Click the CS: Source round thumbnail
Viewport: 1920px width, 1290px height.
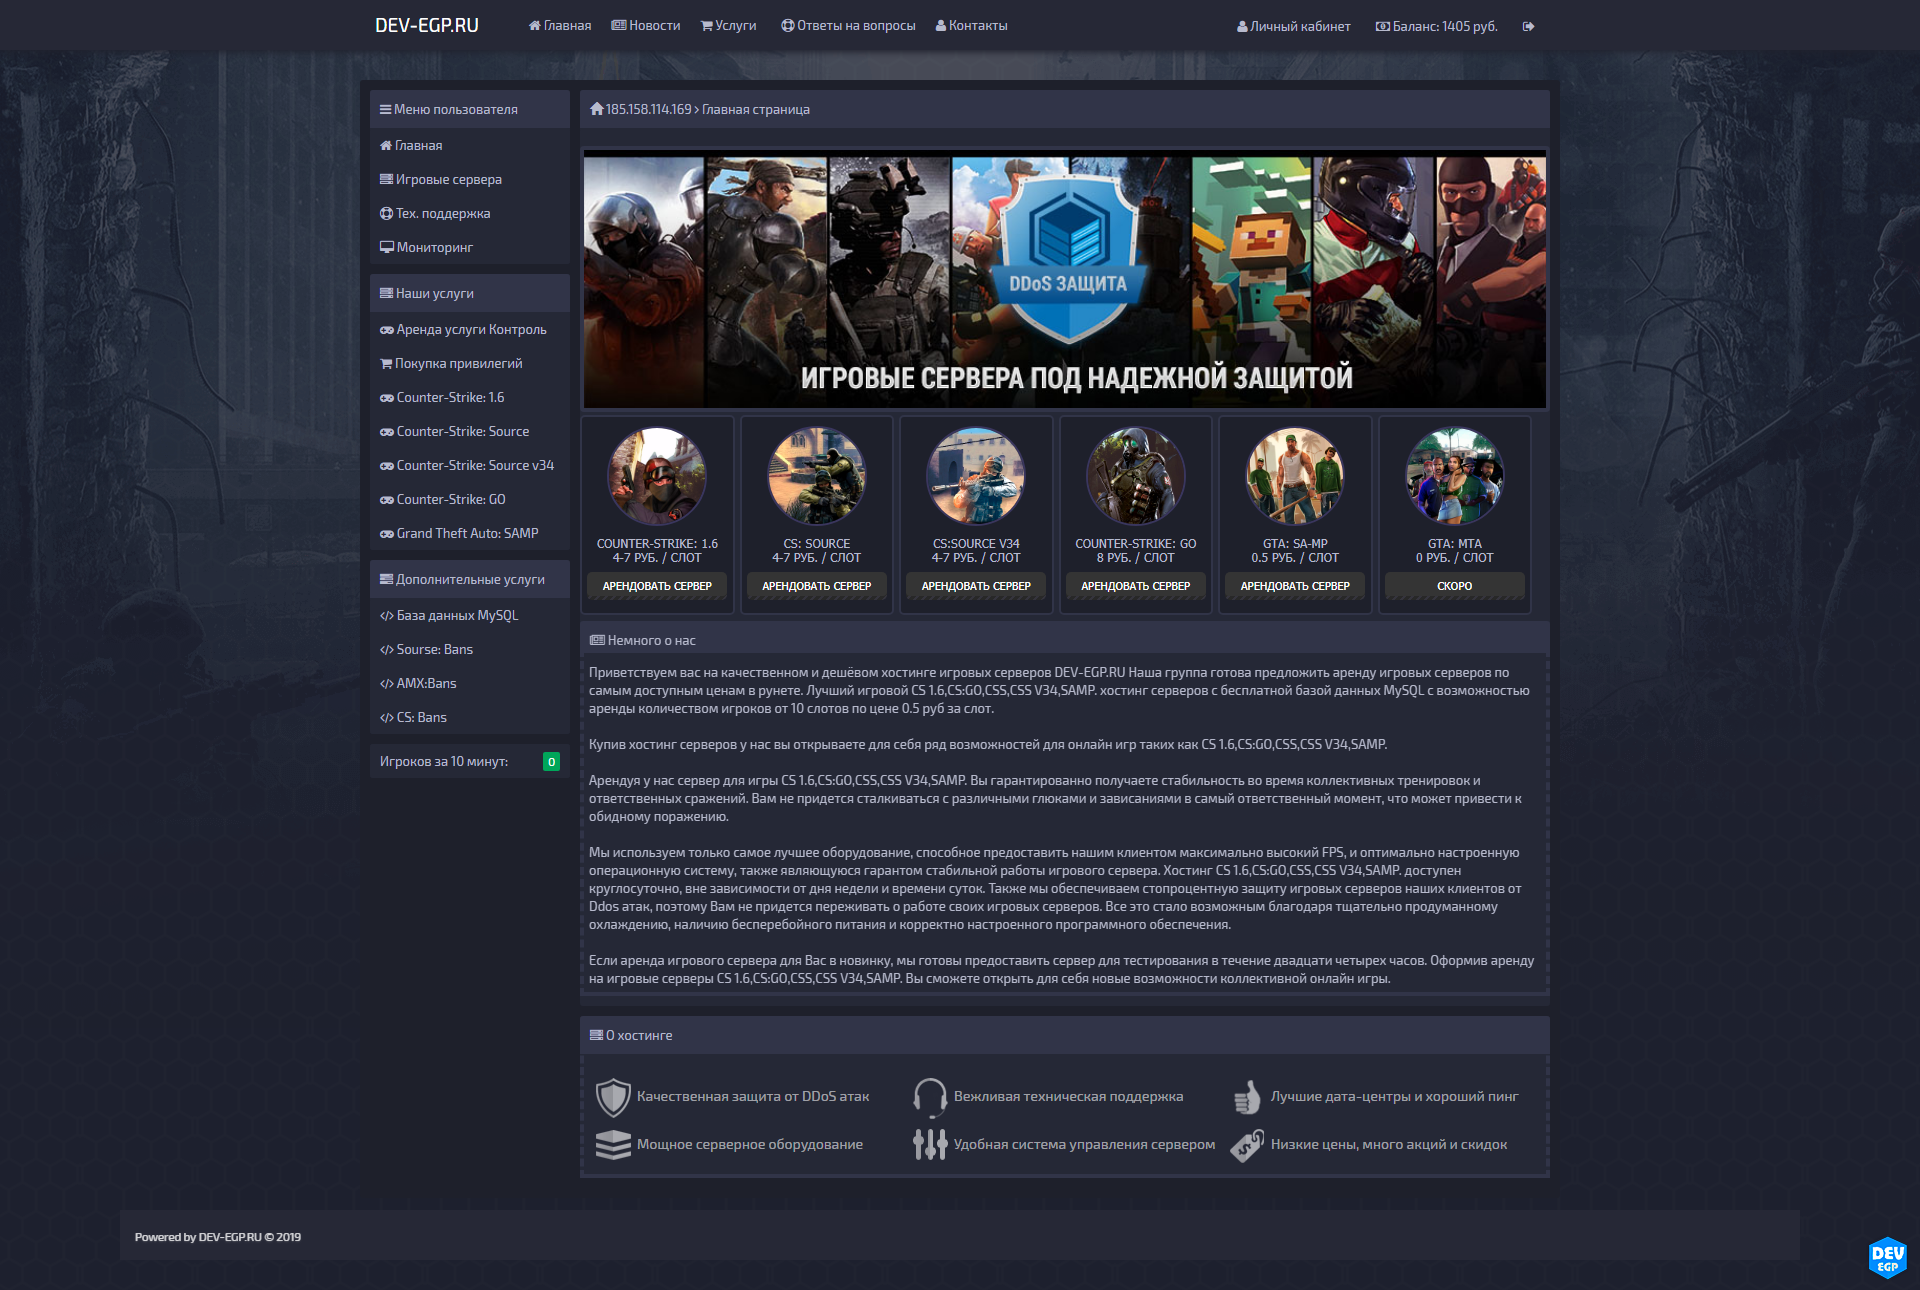[x=816, y=476]
